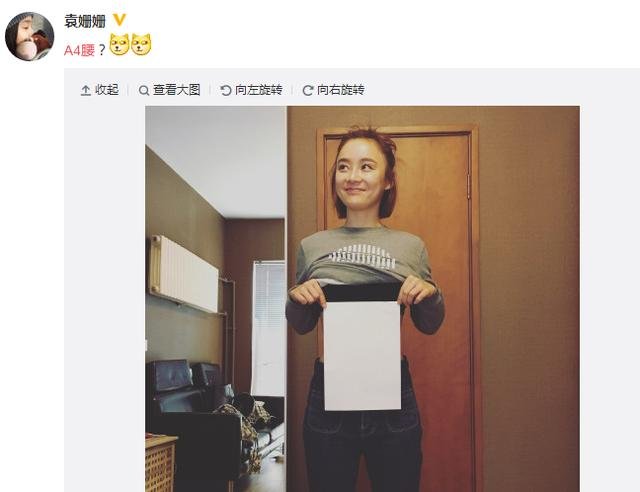Open 袁姗姗's profile avatar picture
This screenshot has height=492, width=640.
click(x=29, y=36)
